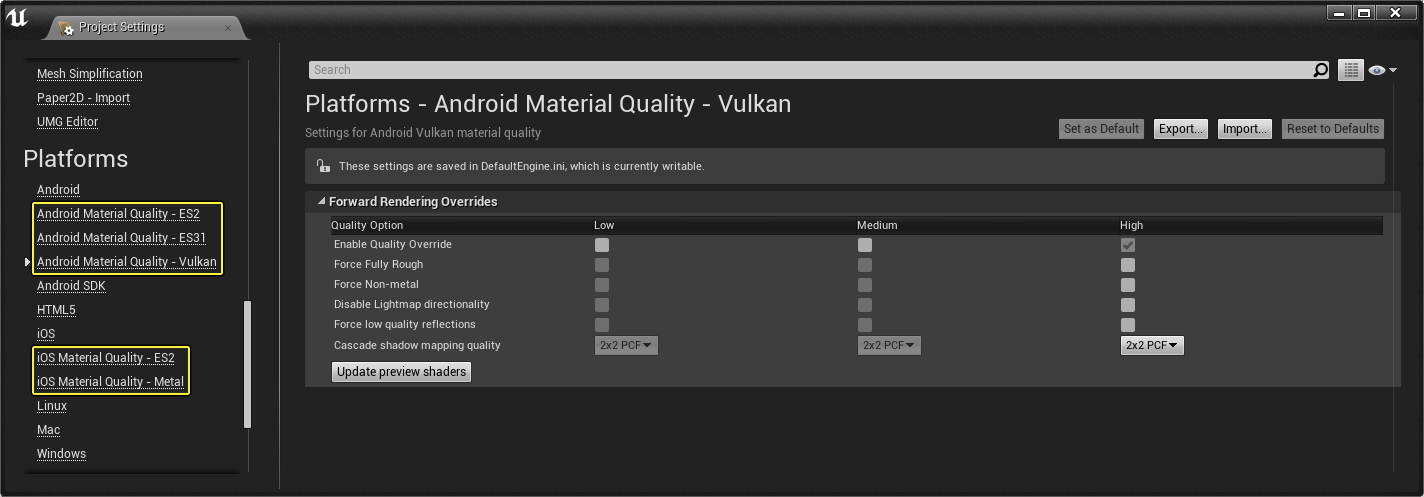Open the eye view options dropdown

[1382, 70]
